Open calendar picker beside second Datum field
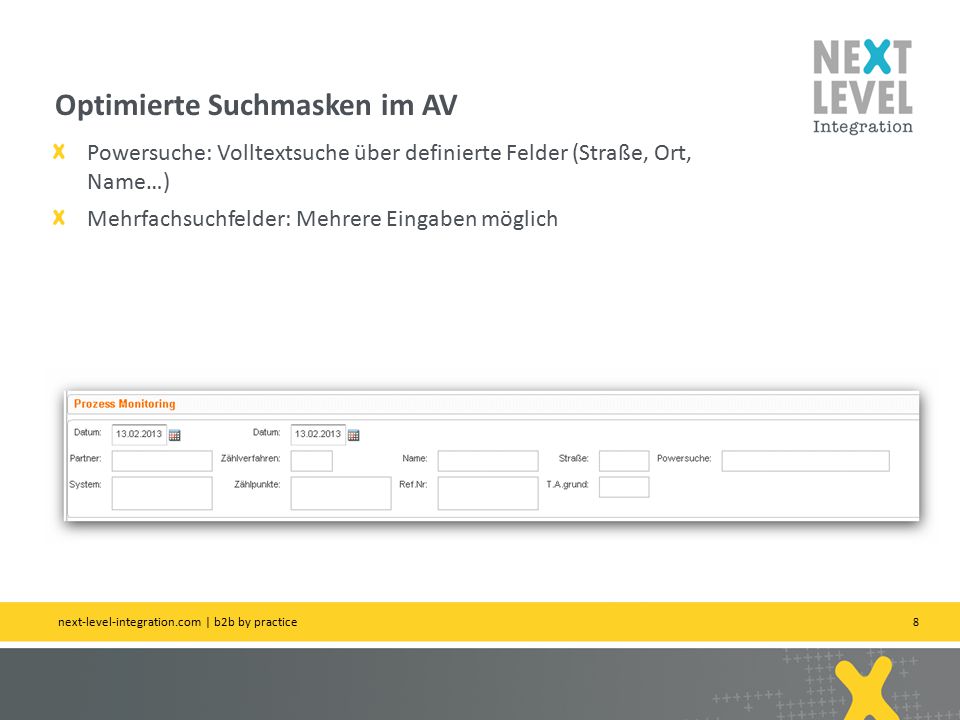Viewport: 960px width, 720px height. tap(353, 435)
